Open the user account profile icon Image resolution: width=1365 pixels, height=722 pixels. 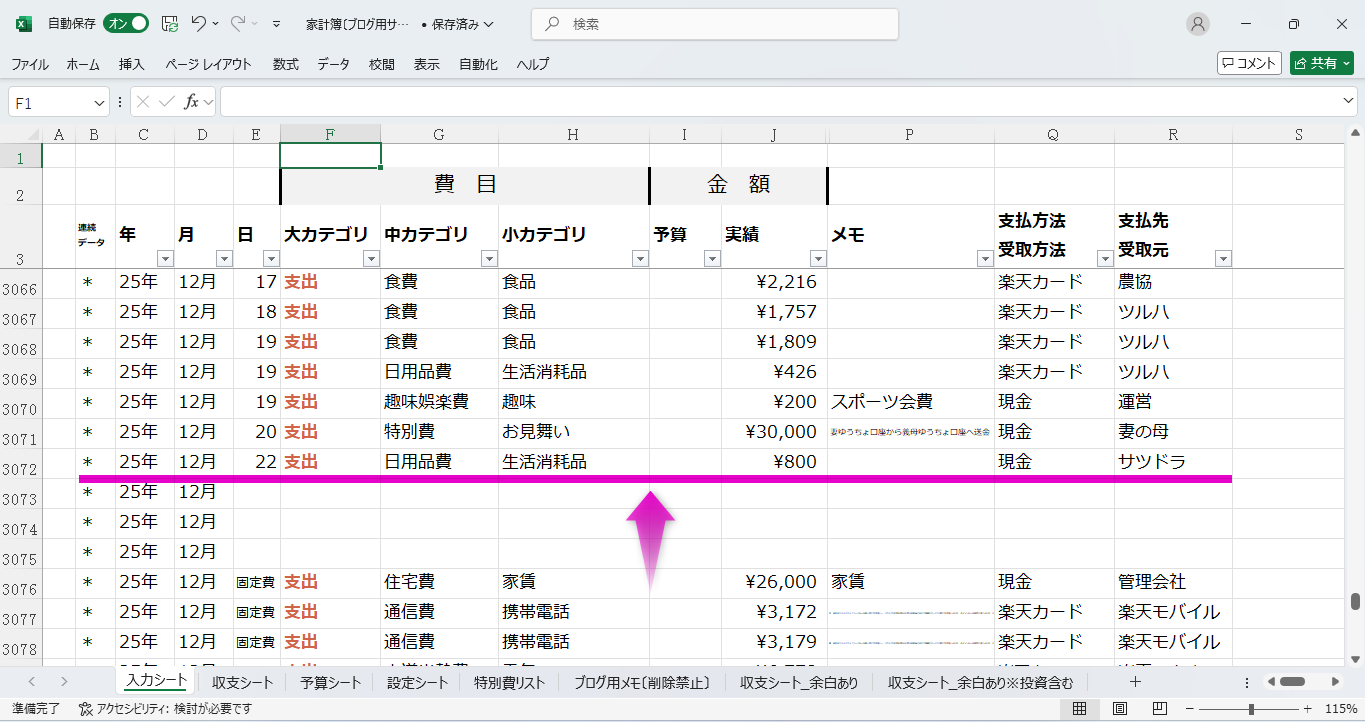click(1196, 24)
